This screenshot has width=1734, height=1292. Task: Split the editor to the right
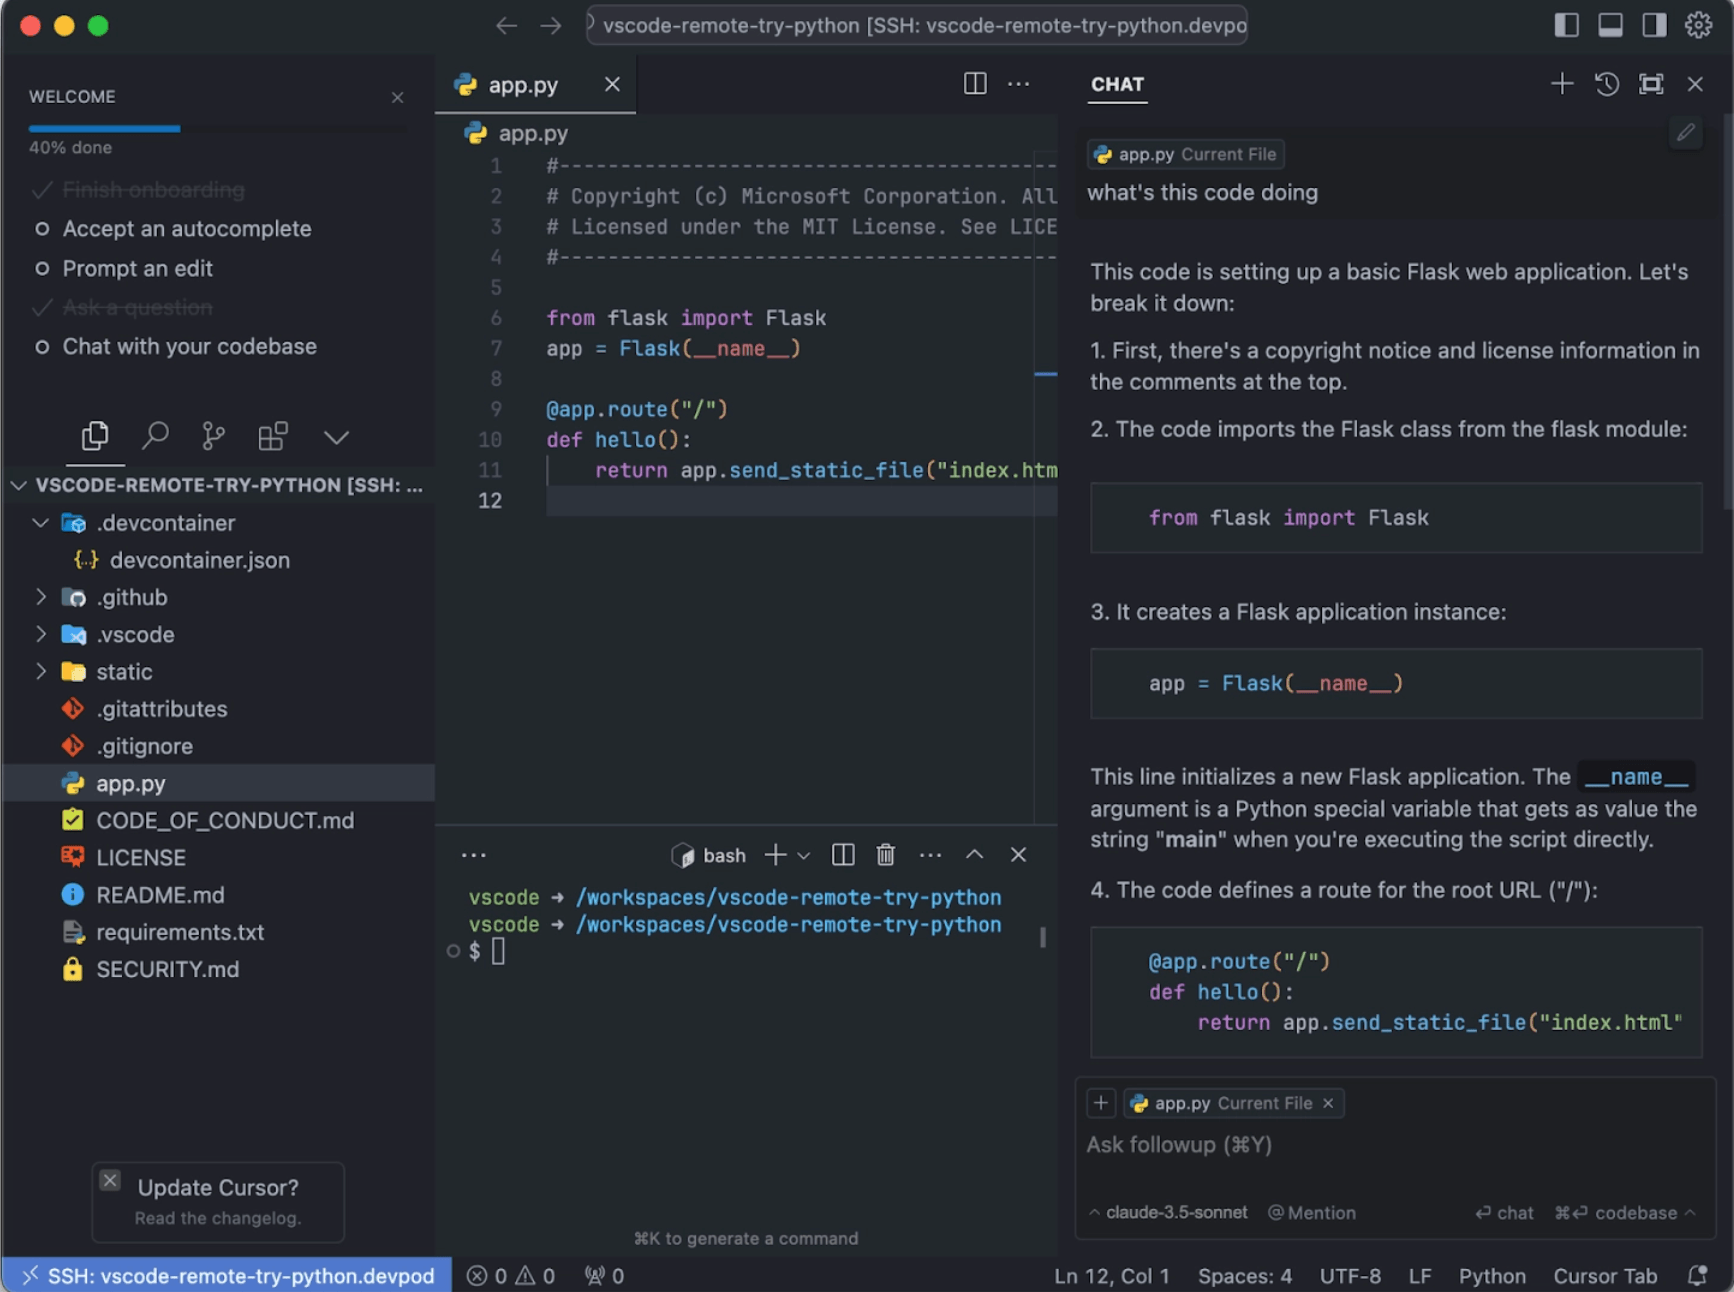point(974,84)
